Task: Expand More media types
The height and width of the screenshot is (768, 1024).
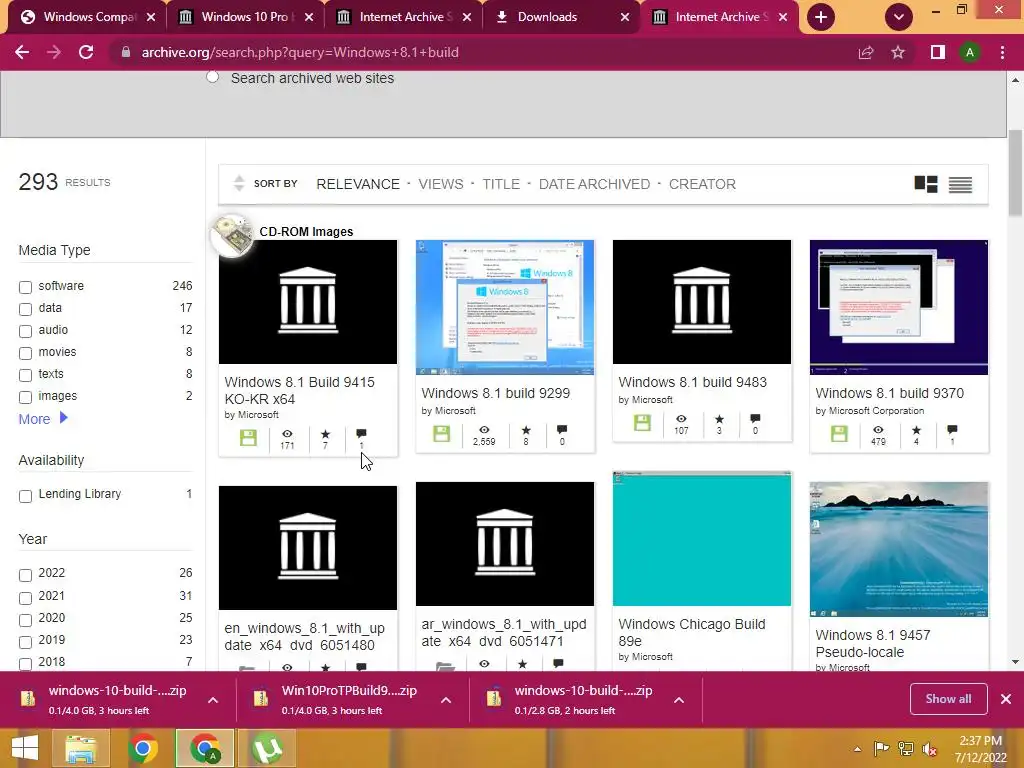Action: [x=43, y=419]
